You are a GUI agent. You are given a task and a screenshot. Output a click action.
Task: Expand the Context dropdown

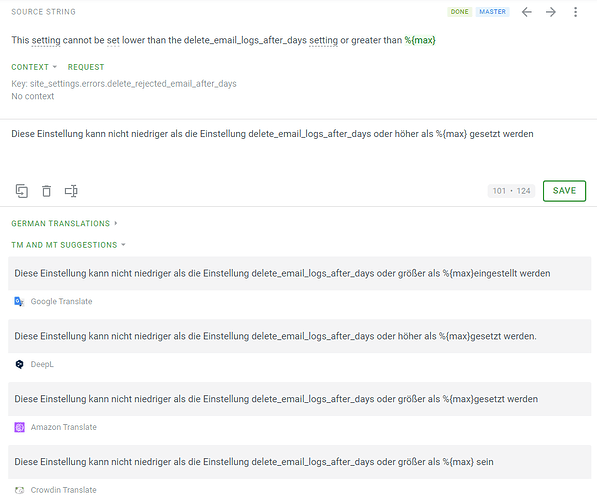[34, 67]
